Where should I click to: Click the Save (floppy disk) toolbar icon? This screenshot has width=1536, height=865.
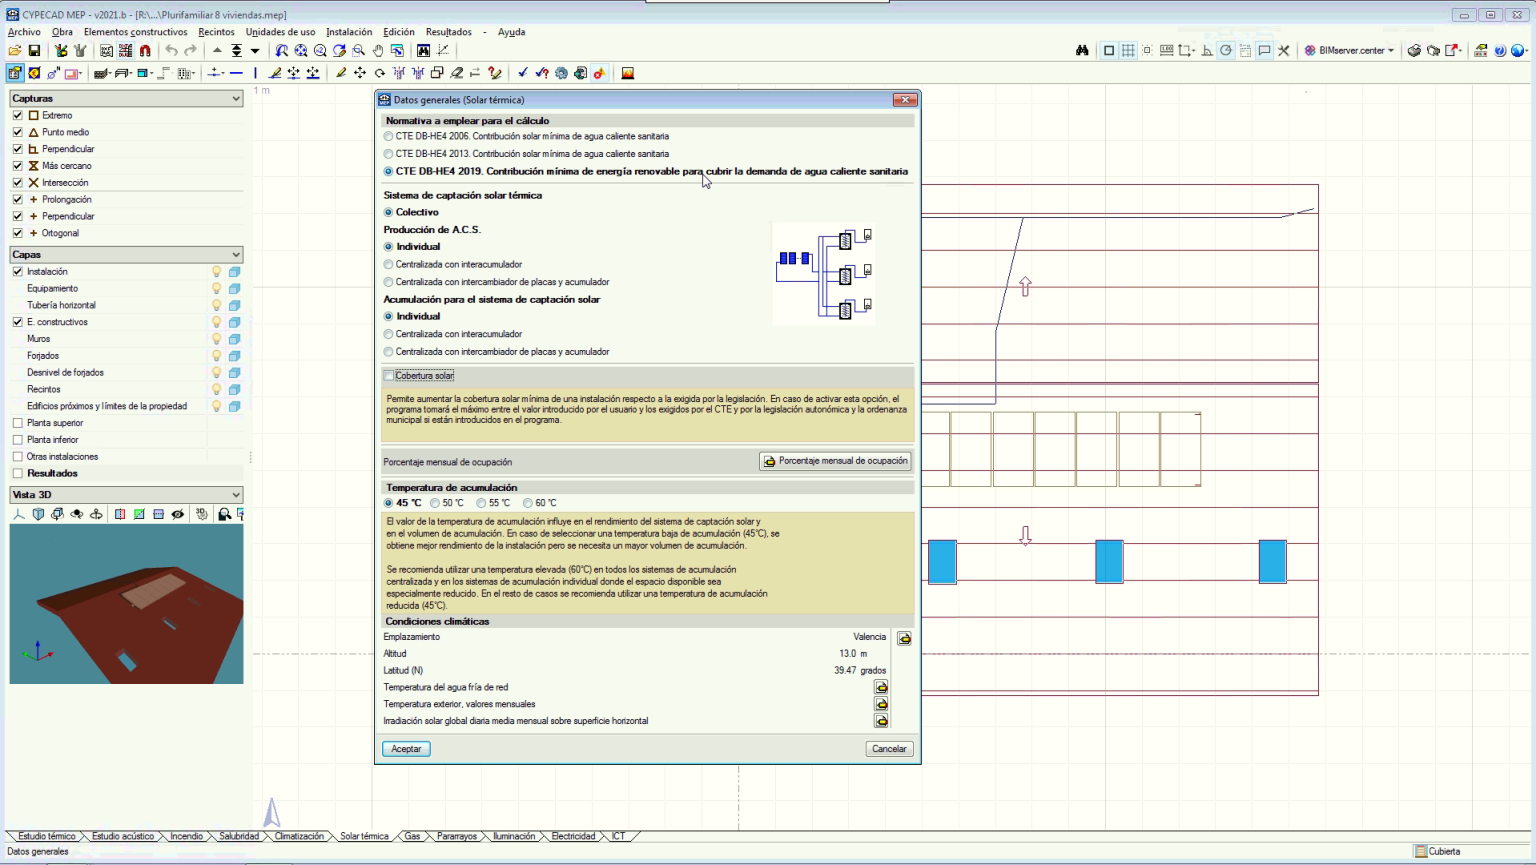point(34,51)
